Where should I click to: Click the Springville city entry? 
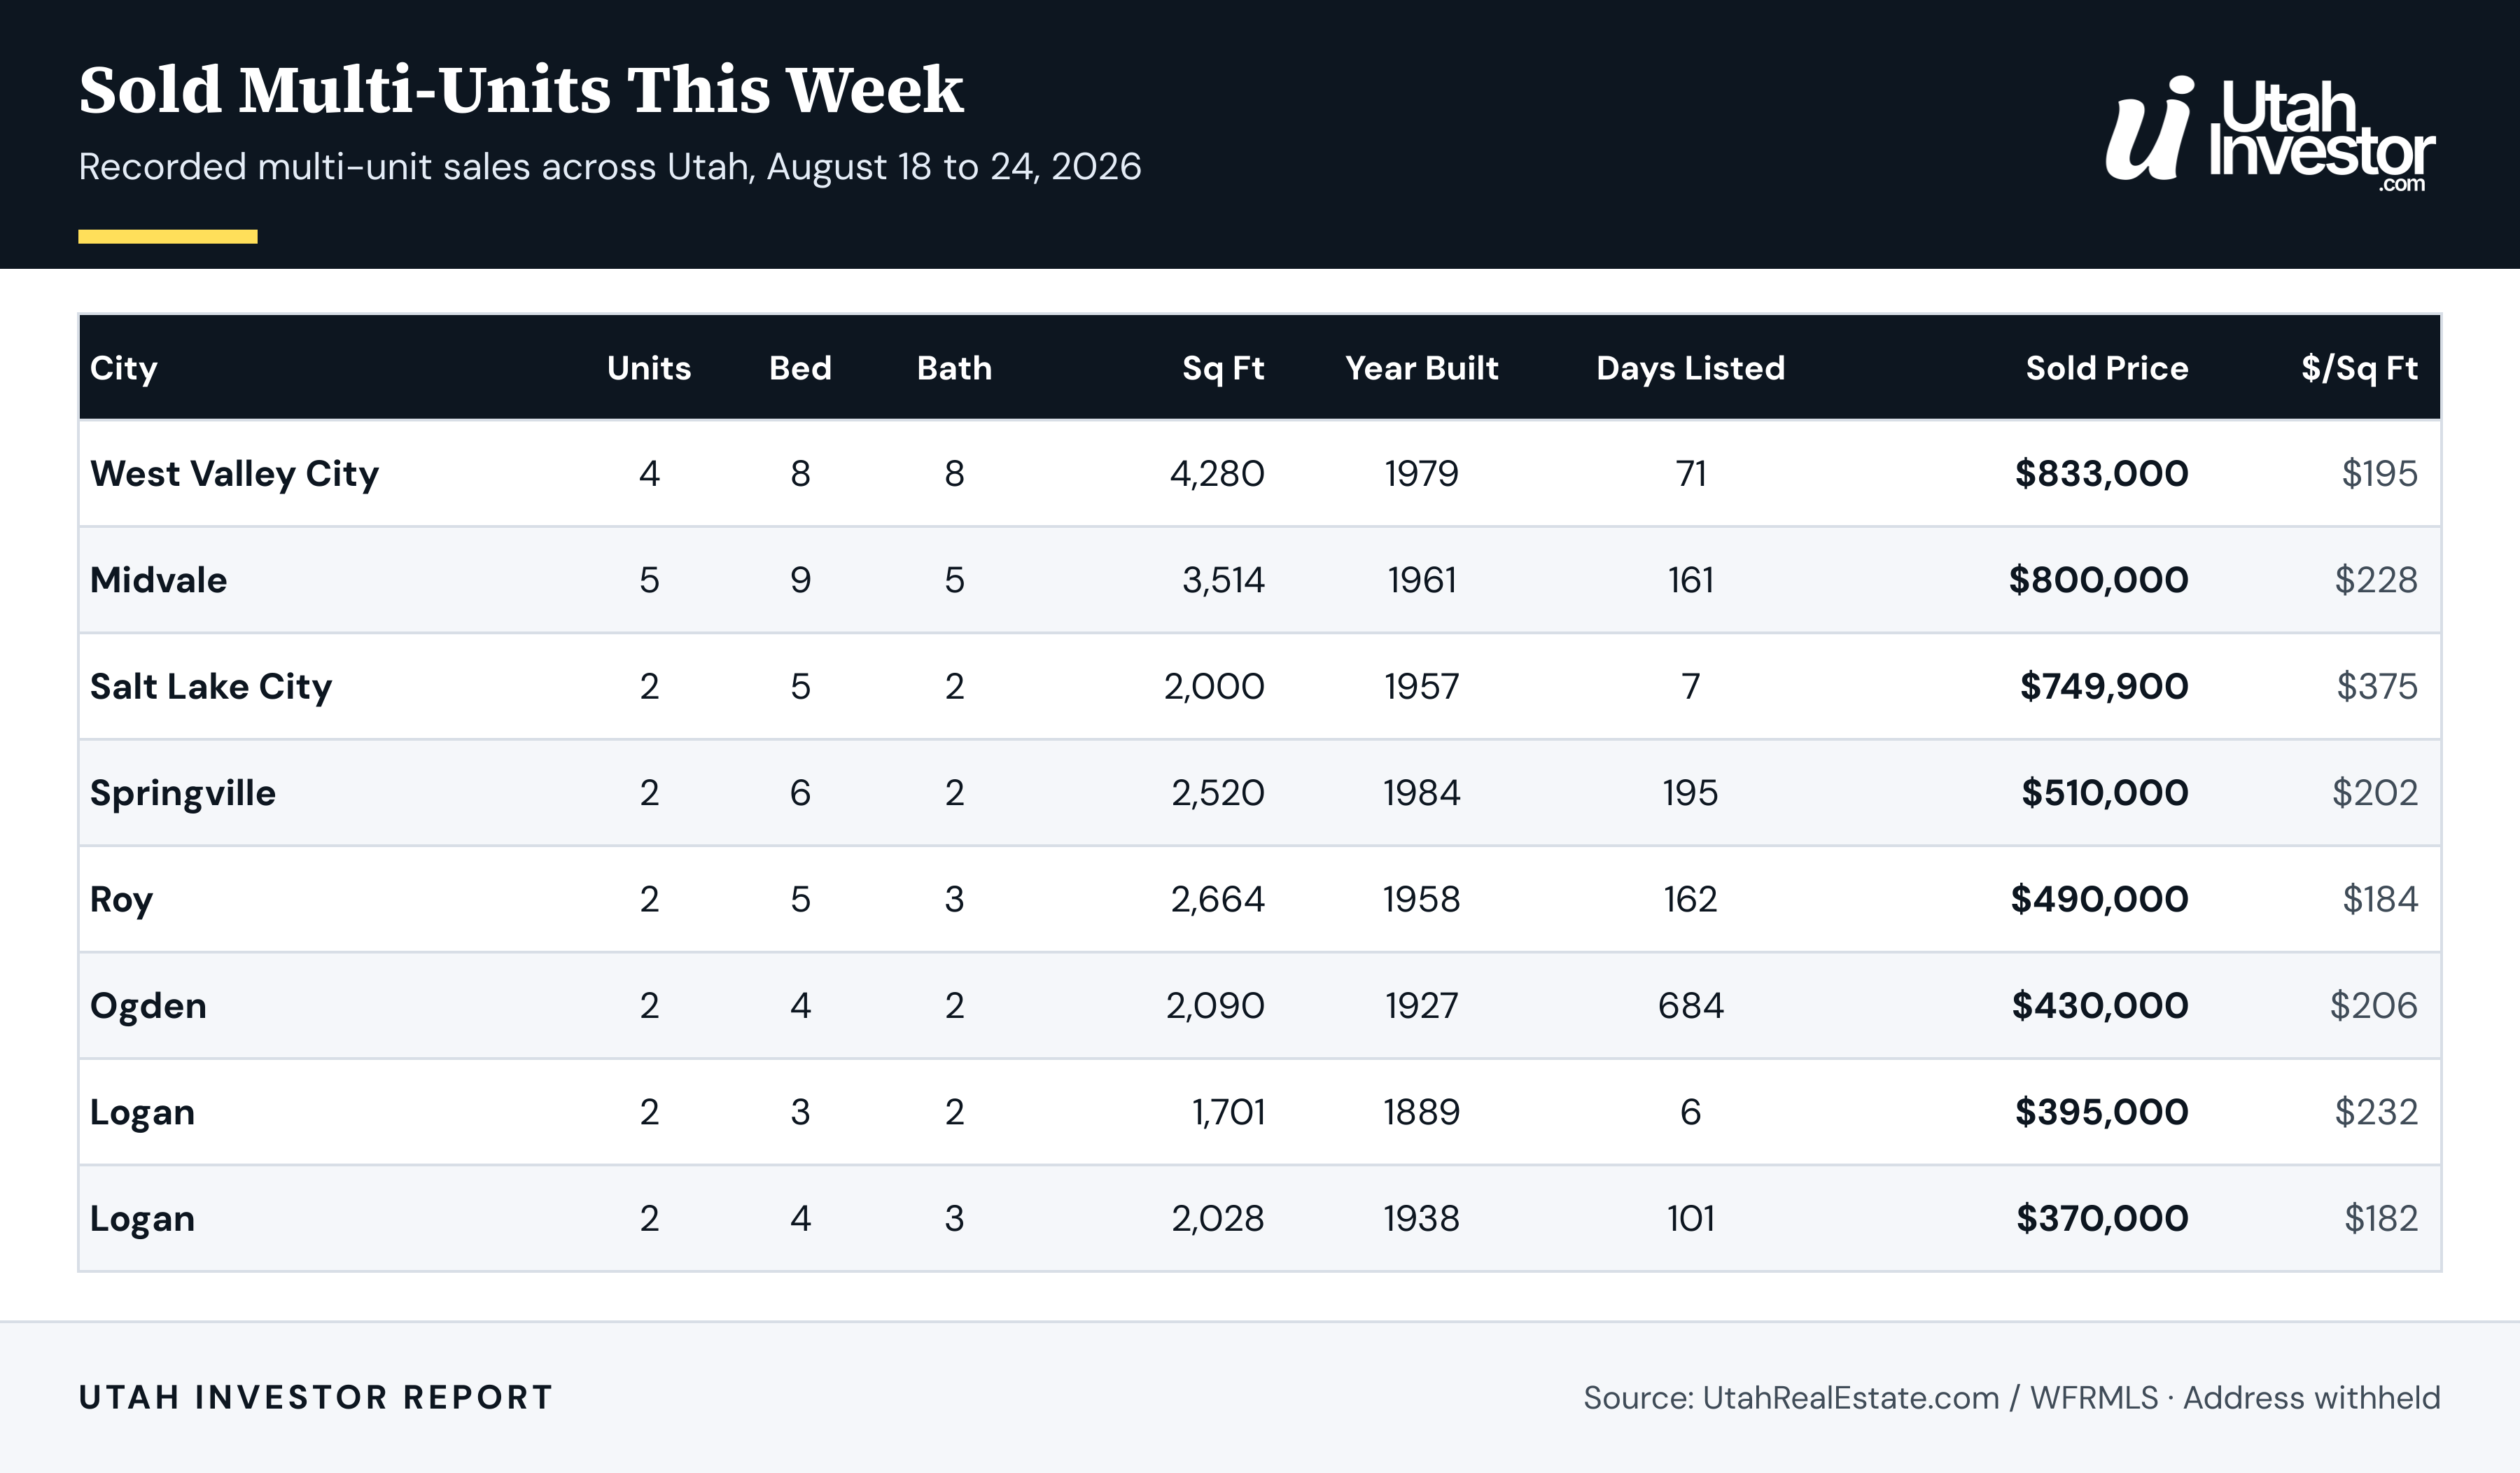coord(183,793)
